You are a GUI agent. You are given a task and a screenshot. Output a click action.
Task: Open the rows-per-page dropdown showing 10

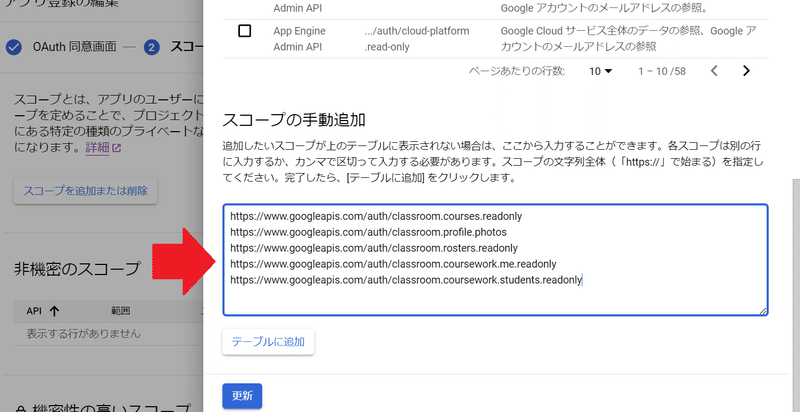pyautogui.click(x=600, y=71)
